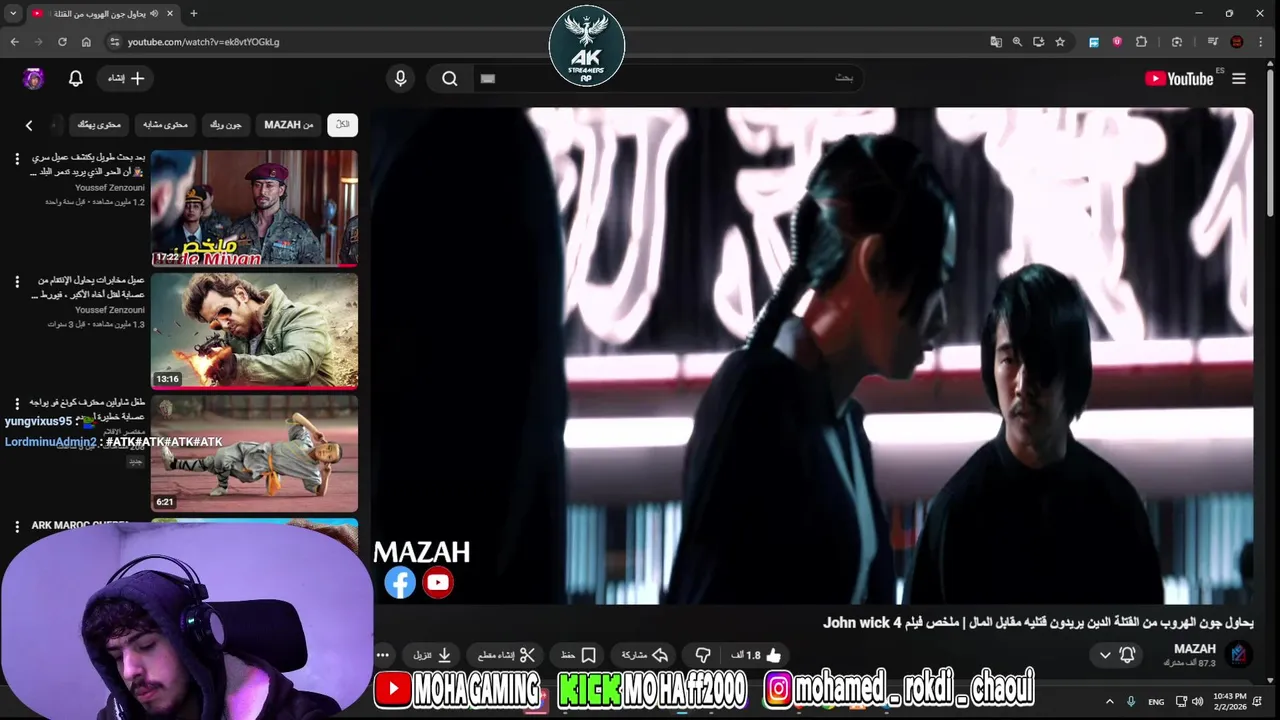Open Youssef Zenzouni channel under 17:22 video
1280x720 pixels.
click(110, 187)
